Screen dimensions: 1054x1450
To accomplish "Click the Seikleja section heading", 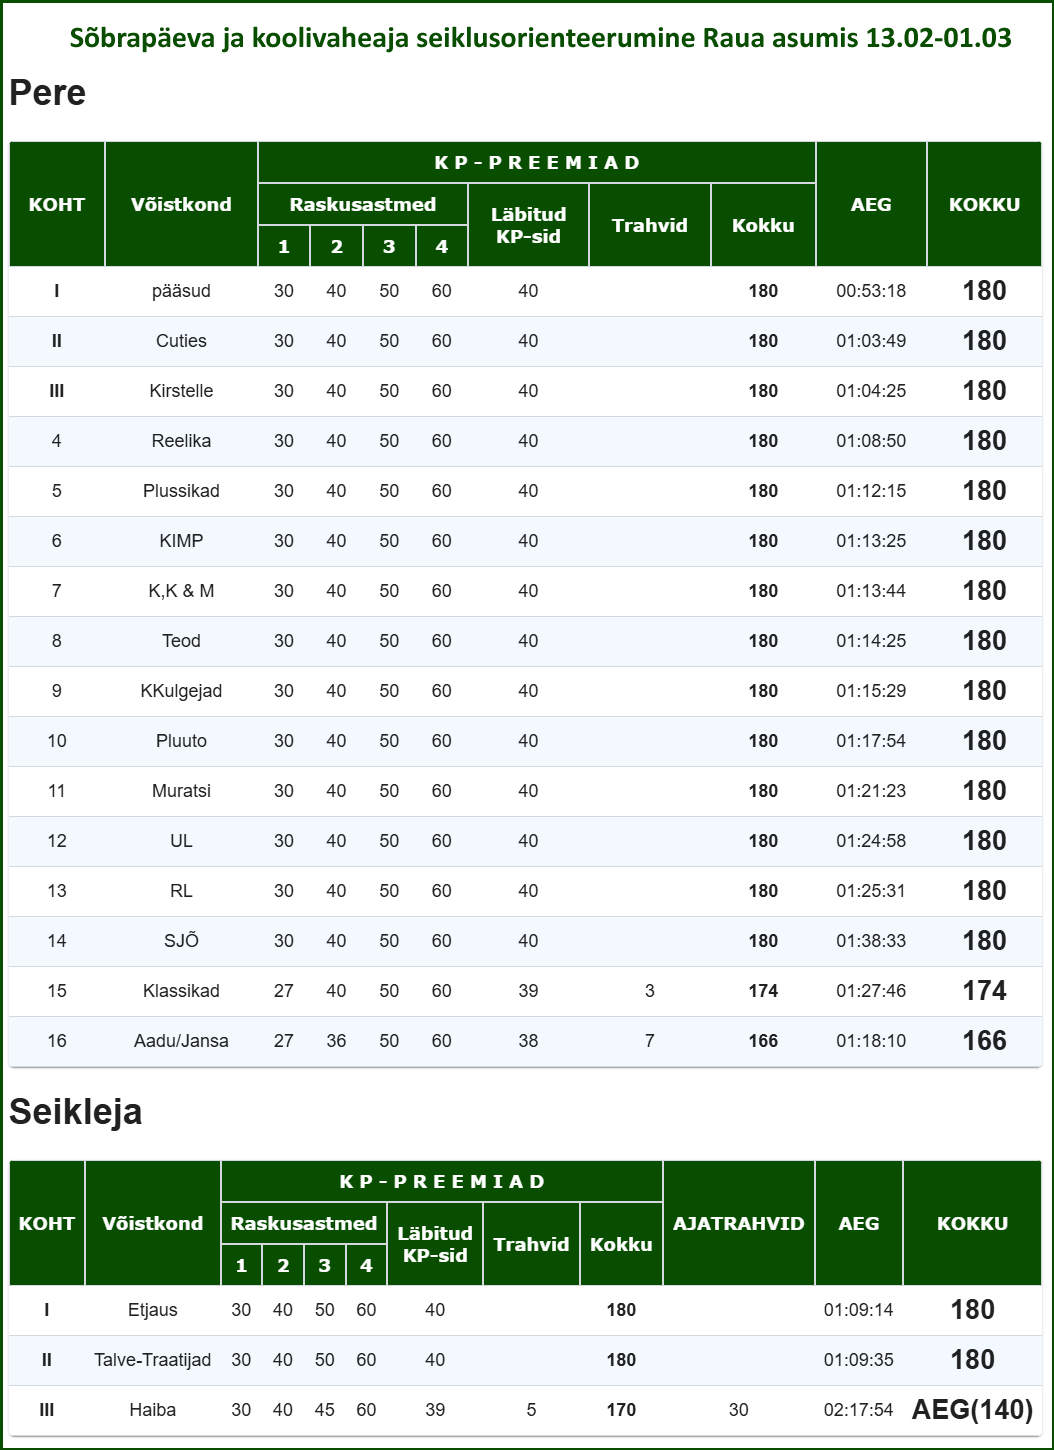I will pos(76,1112).
